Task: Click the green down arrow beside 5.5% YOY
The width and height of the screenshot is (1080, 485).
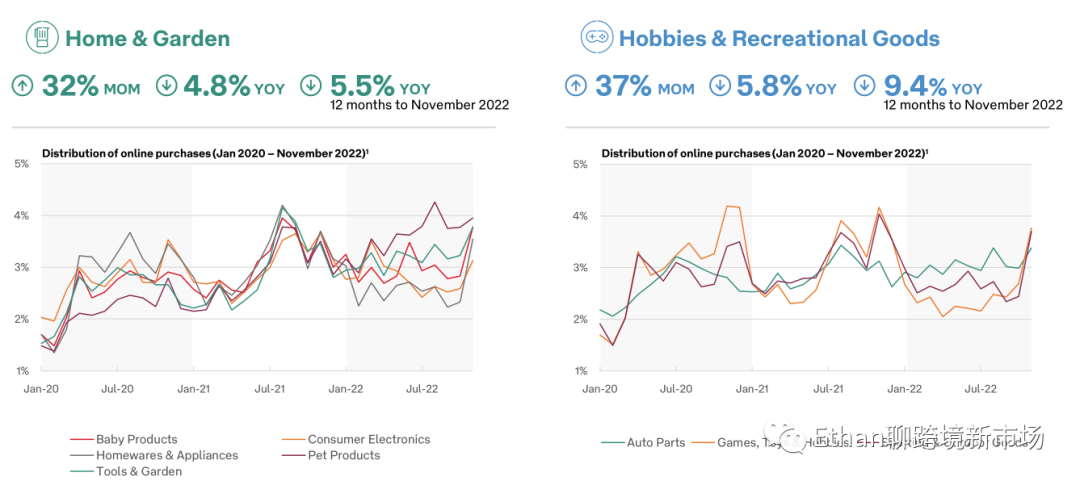Action: (x=312, y=86)
